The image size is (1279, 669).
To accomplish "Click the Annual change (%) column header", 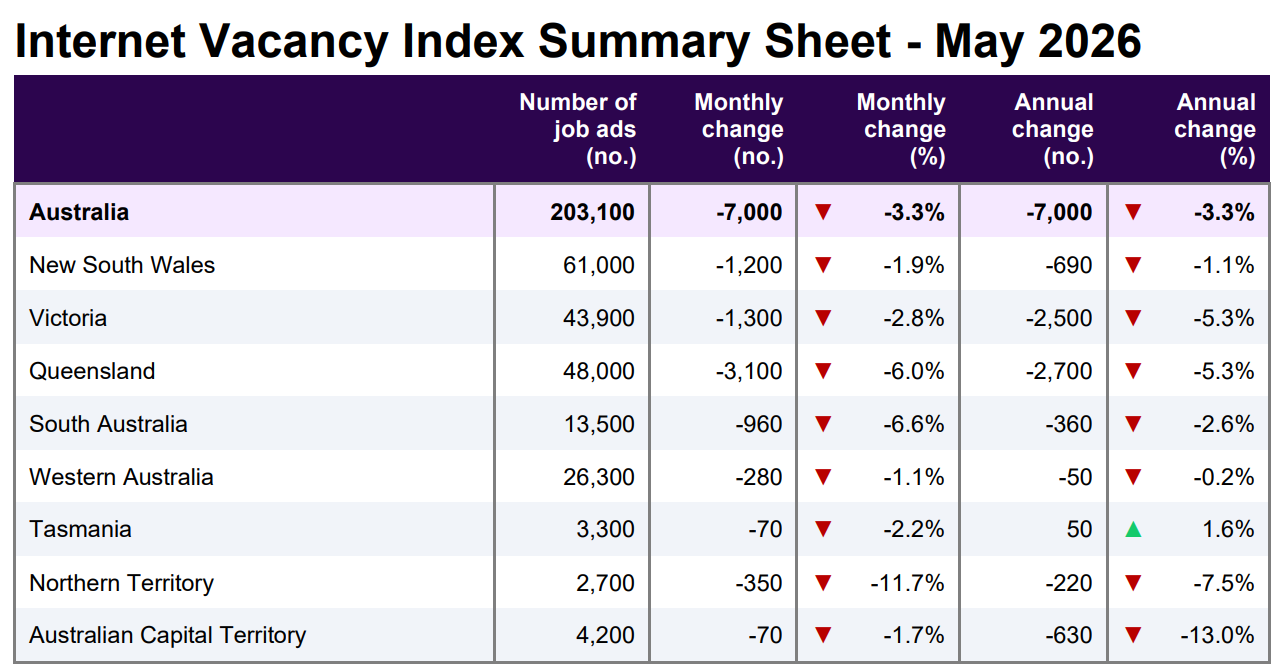I will click(1215, 129).
